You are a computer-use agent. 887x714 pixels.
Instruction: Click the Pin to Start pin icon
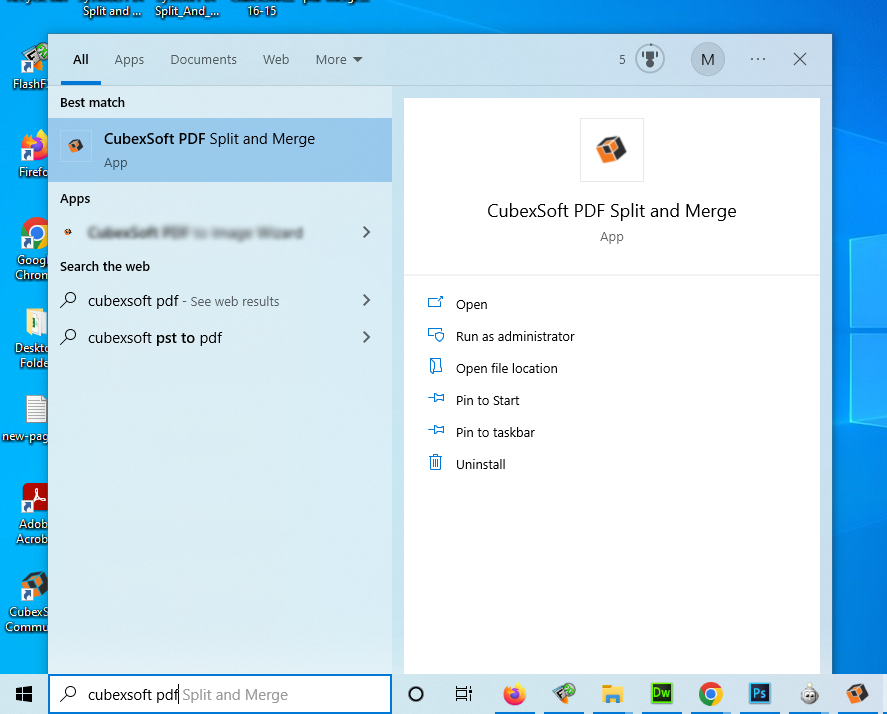point(436,398)
